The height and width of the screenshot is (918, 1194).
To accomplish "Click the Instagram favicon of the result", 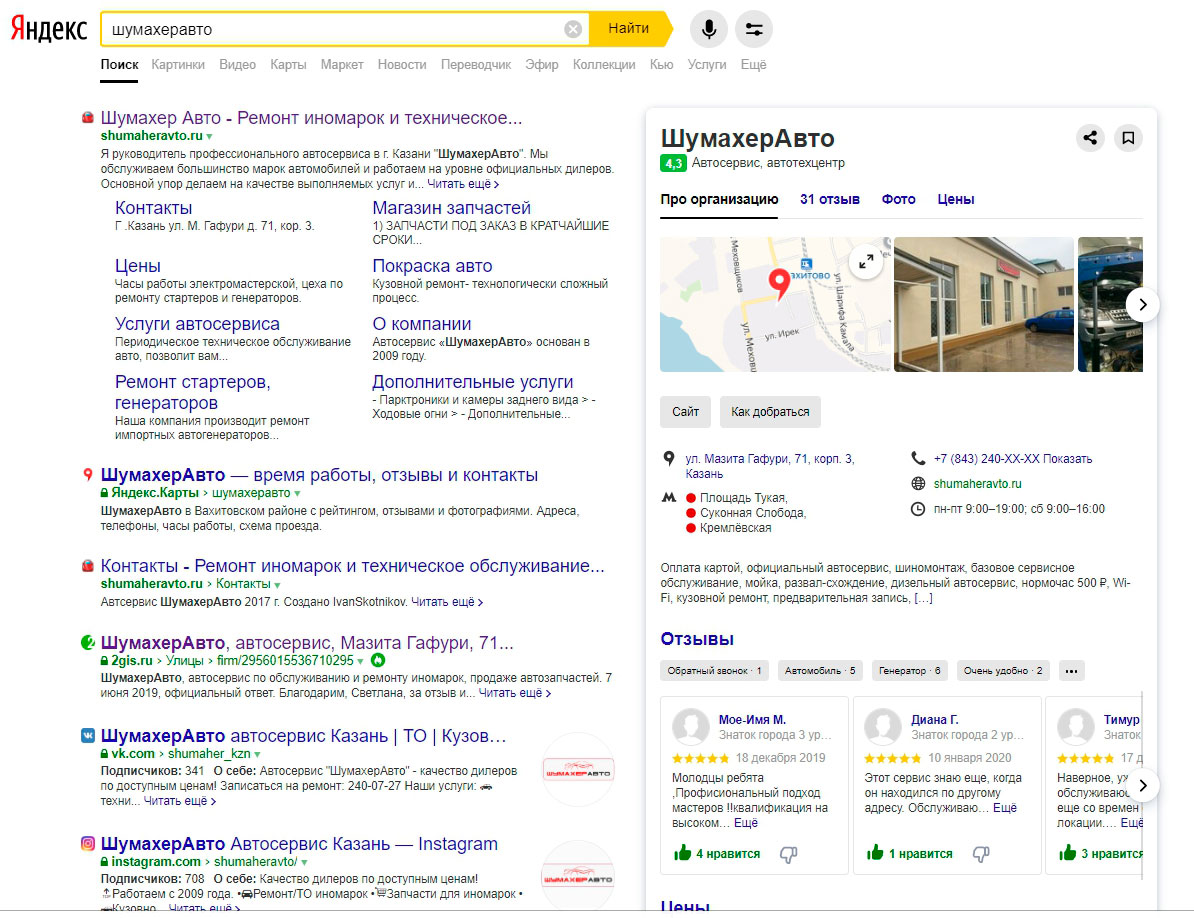I will coord(88,843).
